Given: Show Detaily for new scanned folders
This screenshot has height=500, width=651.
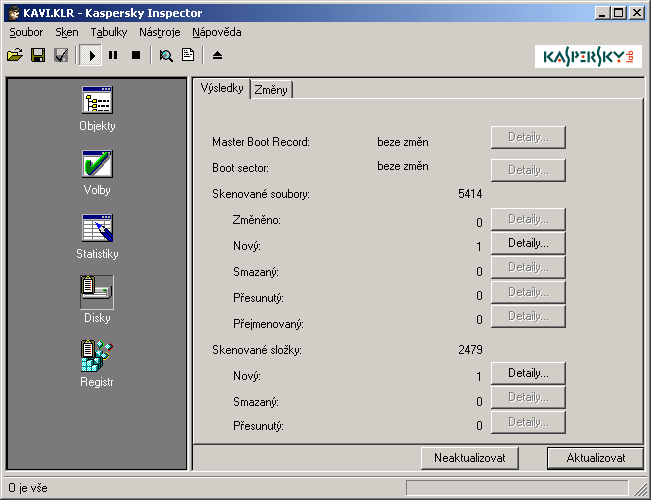Looking at the screenshot, I should [528, 373].
